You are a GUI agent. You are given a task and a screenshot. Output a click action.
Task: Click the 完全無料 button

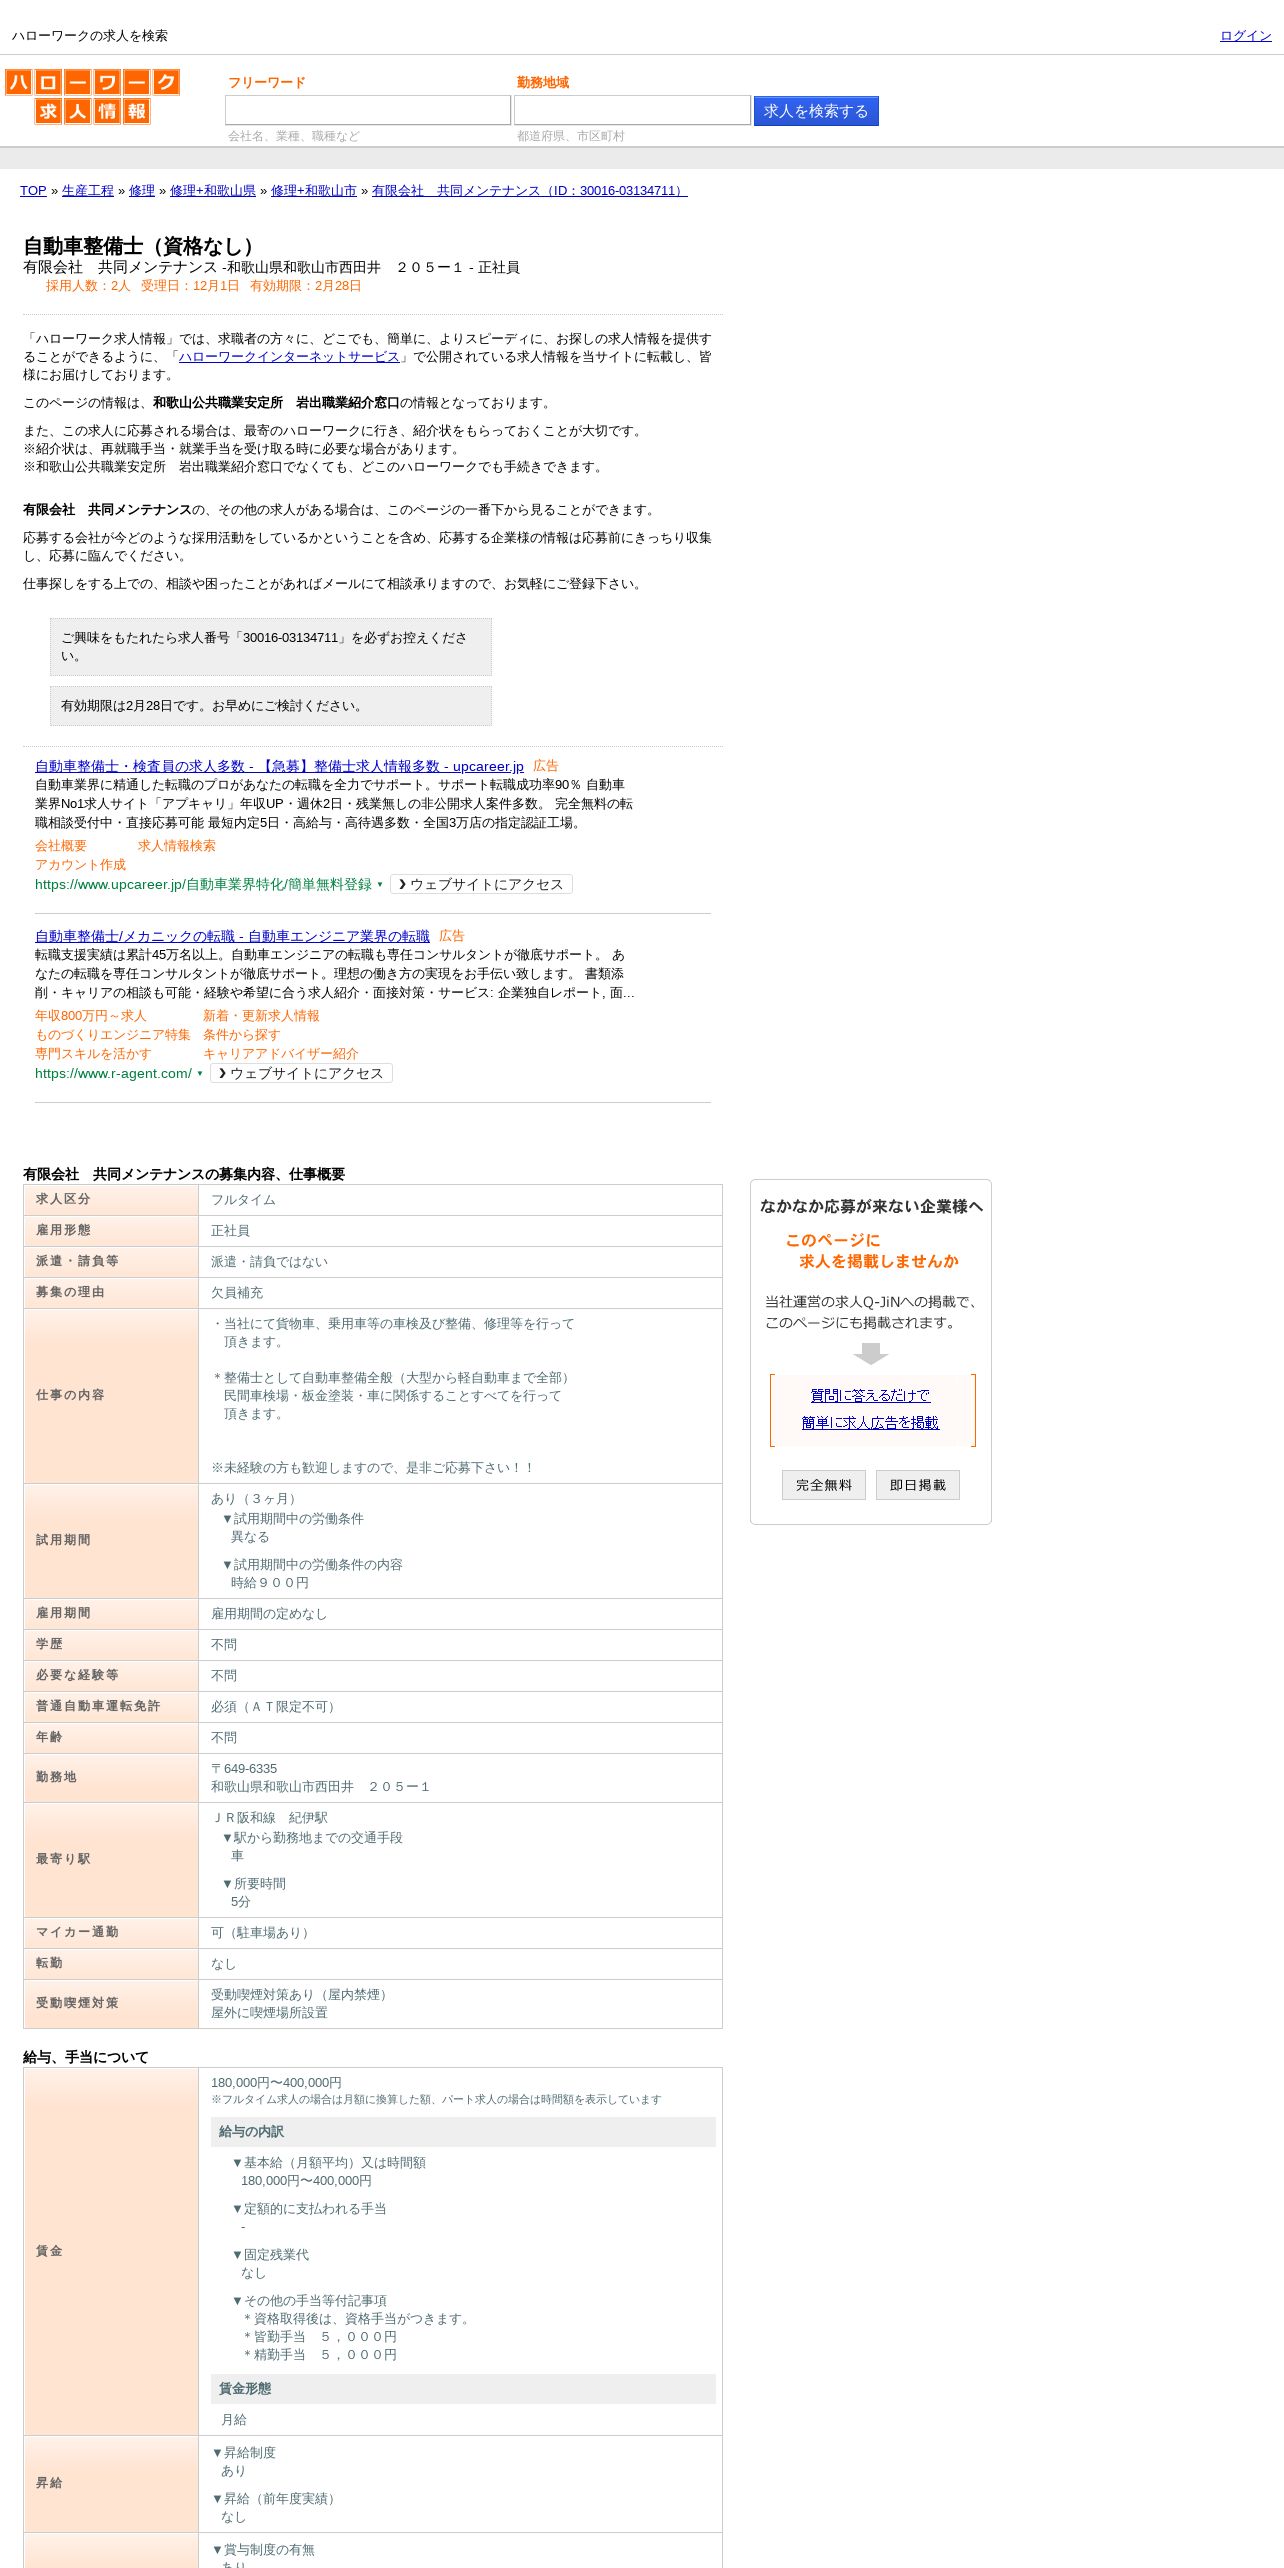[x=824, y=1485]
